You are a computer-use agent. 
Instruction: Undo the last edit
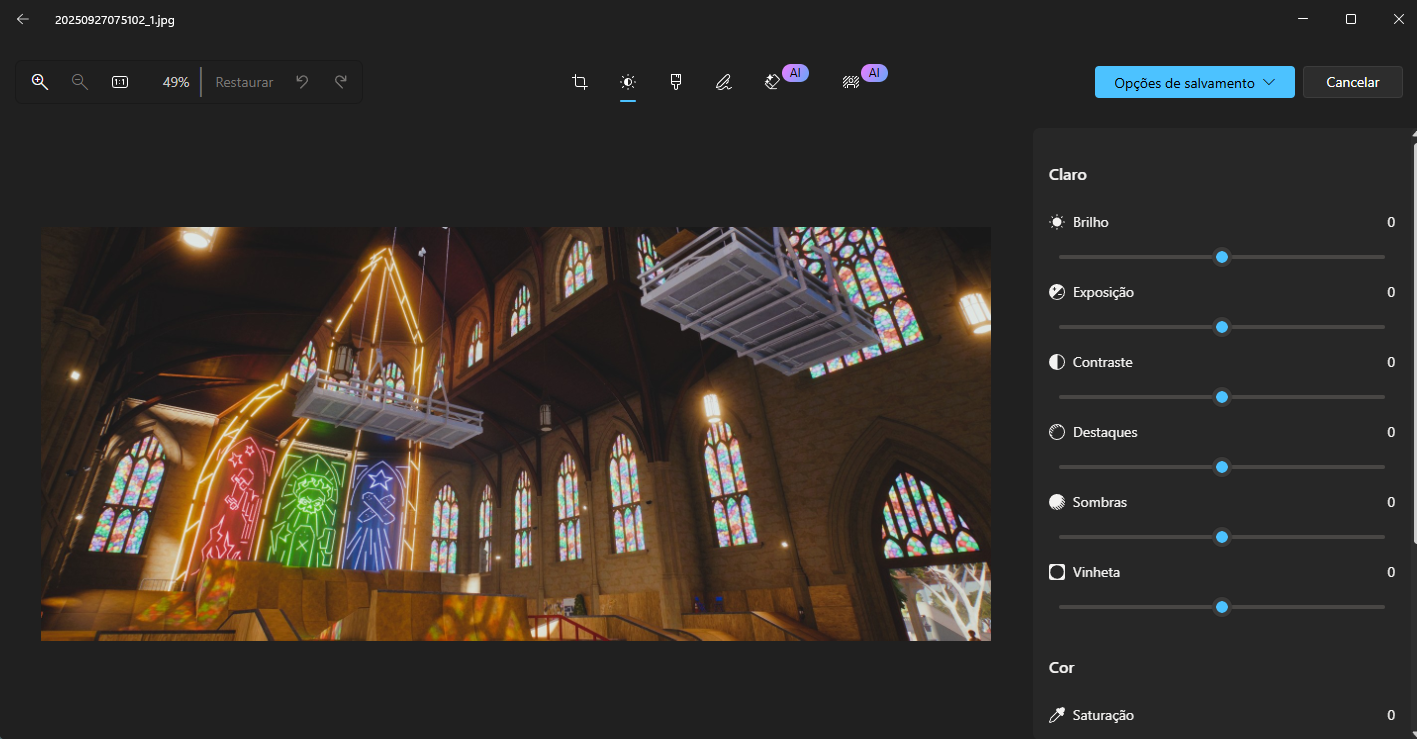pos(302,82)
